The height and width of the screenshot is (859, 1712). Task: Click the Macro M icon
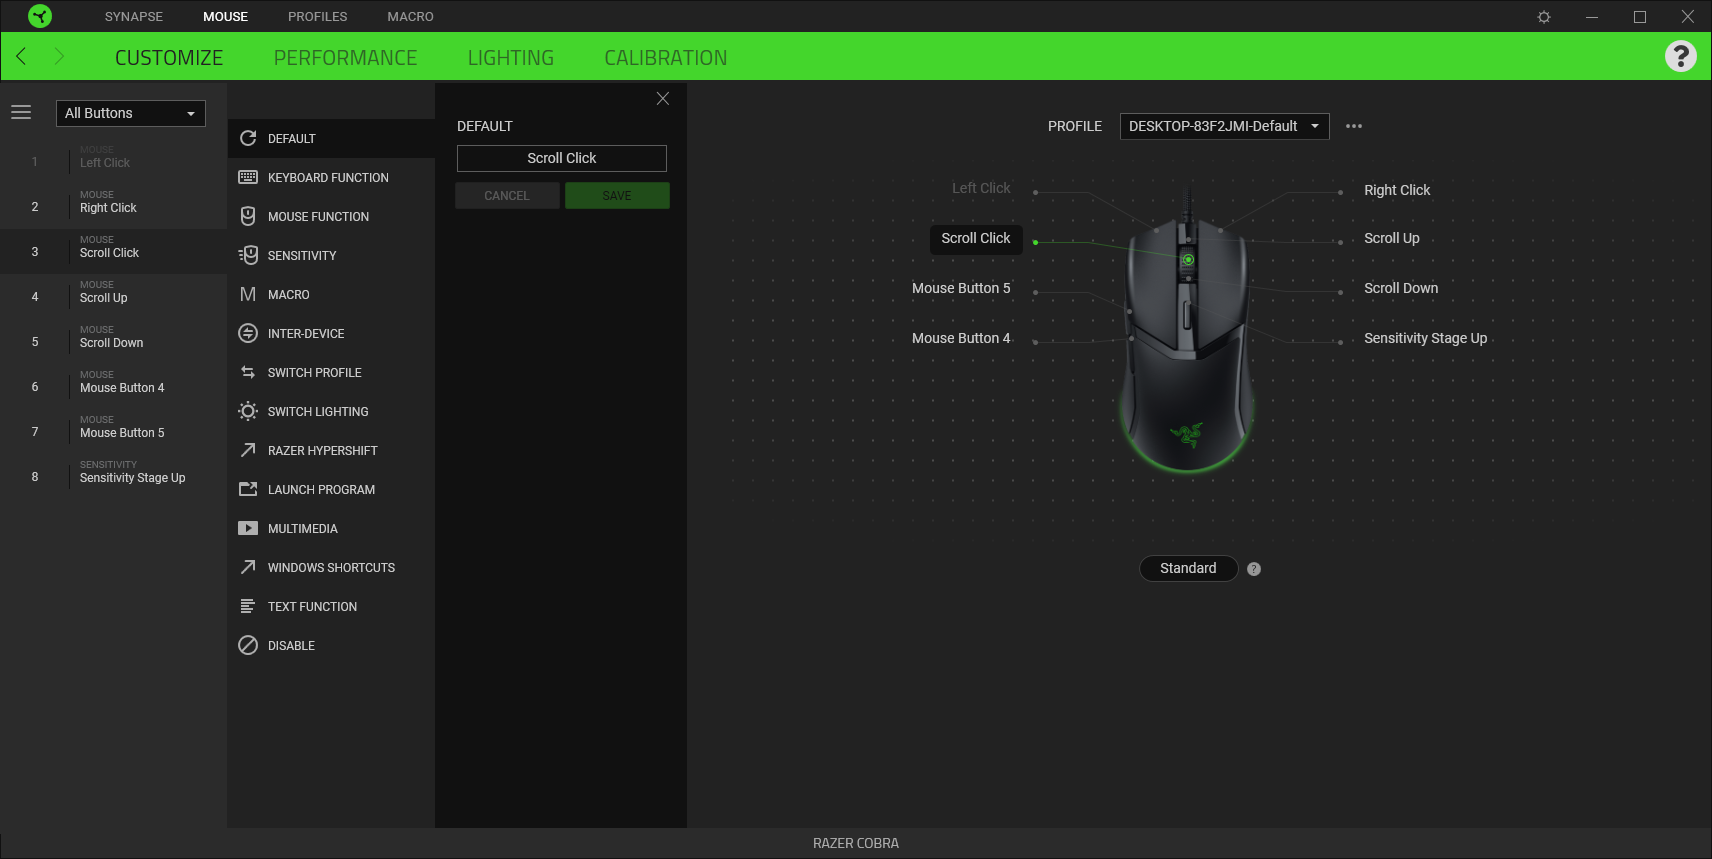(248, 294)
